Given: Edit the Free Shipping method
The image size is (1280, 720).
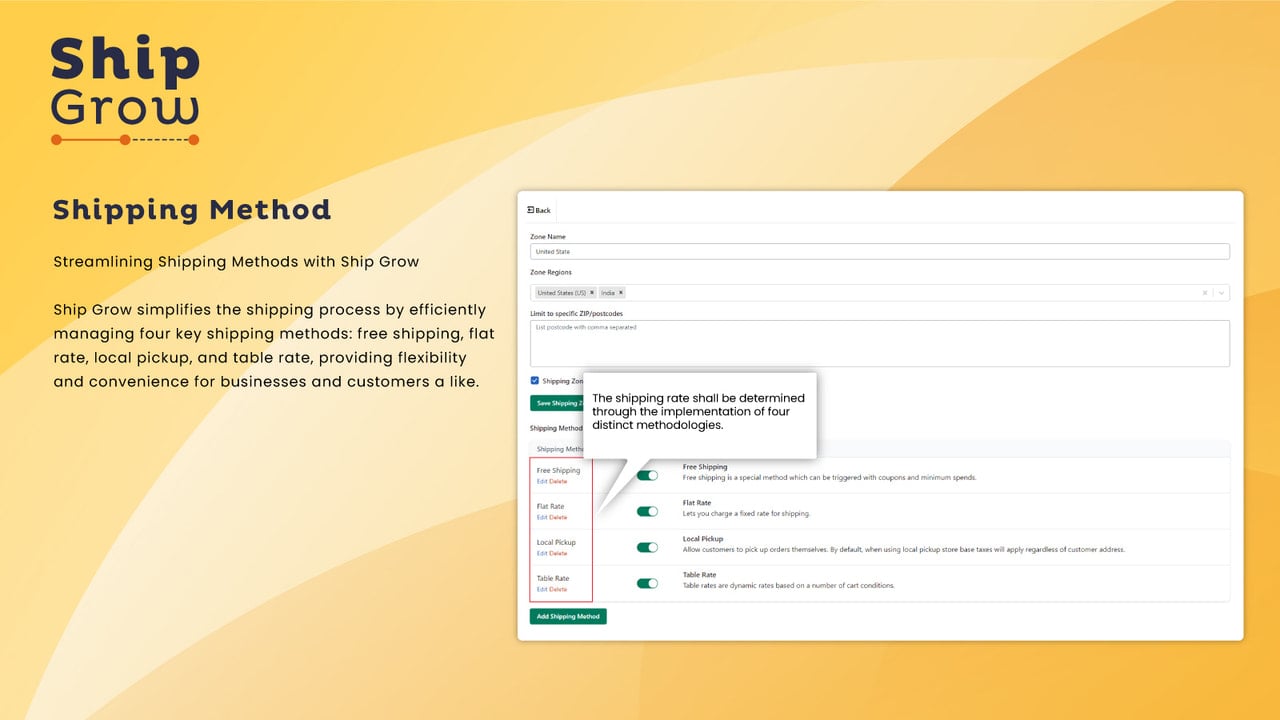Looking at the screenshot, I should [542, 482].
